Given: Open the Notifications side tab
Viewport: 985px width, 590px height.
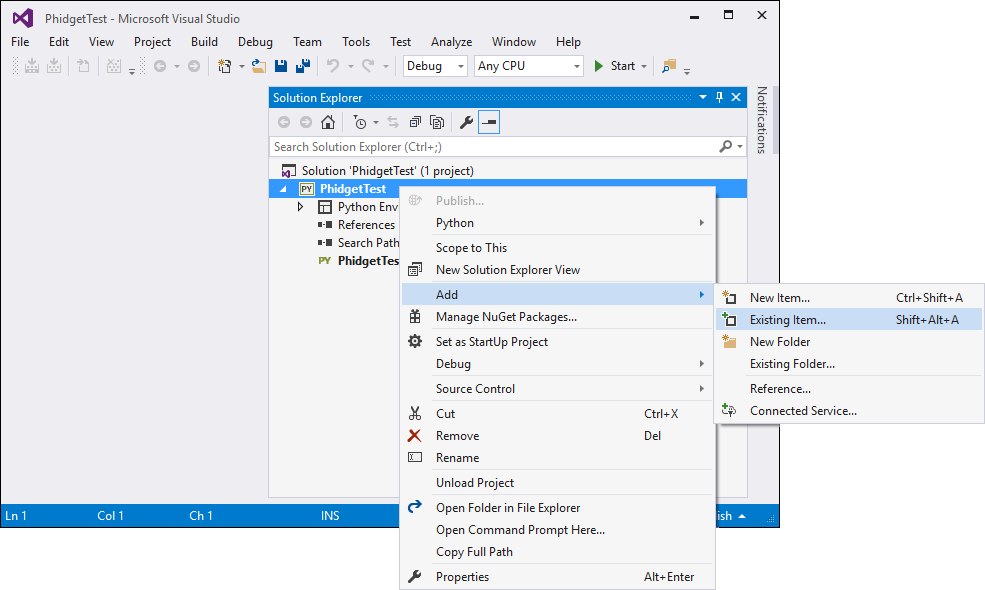Looking at the screenshot, I should [761, 120].
